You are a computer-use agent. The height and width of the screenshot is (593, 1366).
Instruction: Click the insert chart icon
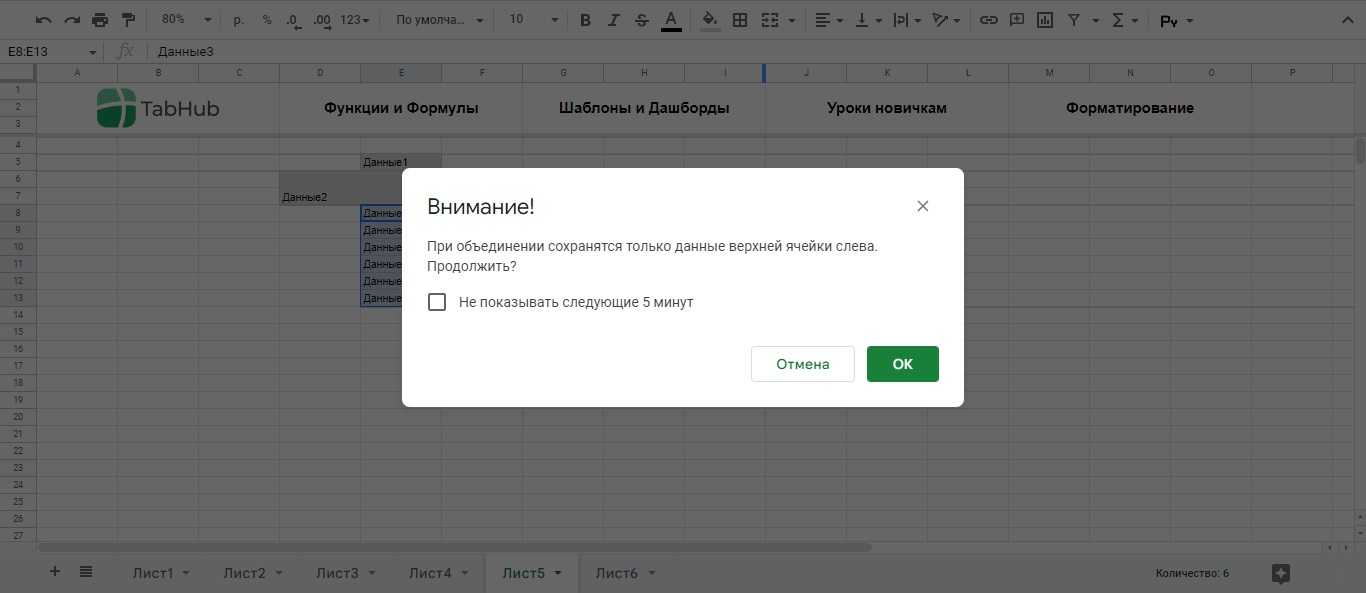[1045, 20]
